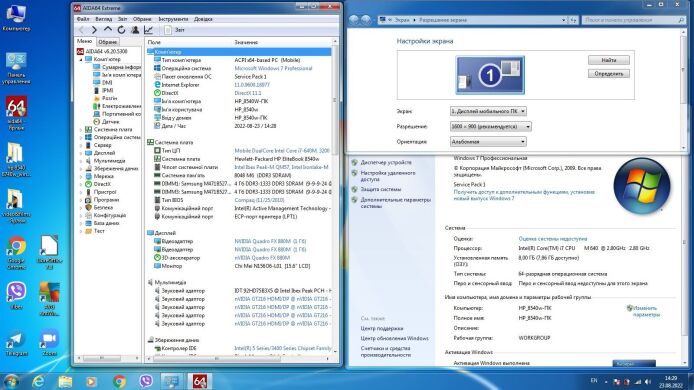Click AIDA64 Forward navigation arrow
The height and width of the screenshot is (390, 694).
(94, 30)
